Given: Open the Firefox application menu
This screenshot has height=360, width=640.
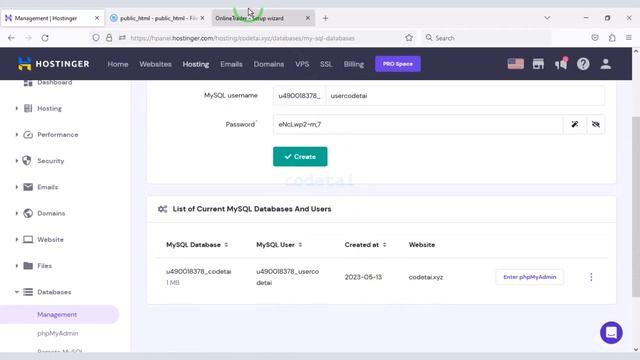Looking at the screenshot, I should pyautogui.click(x=629, y=38).
